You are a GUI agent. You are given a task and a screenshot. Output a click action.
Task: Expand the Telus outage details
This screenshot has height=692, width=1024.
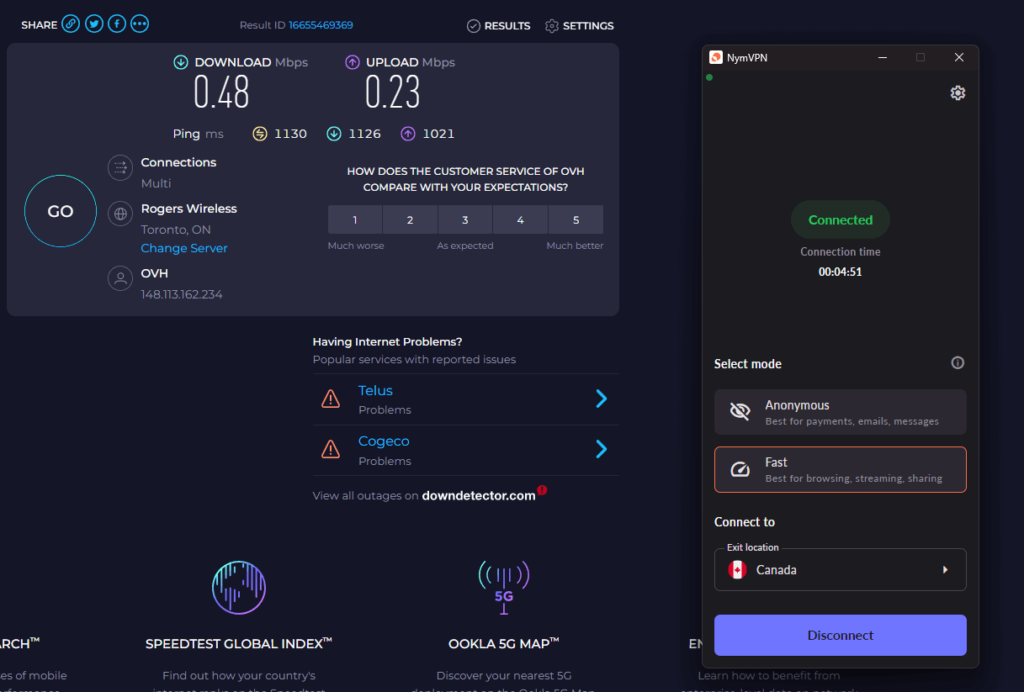coord(600,399)
